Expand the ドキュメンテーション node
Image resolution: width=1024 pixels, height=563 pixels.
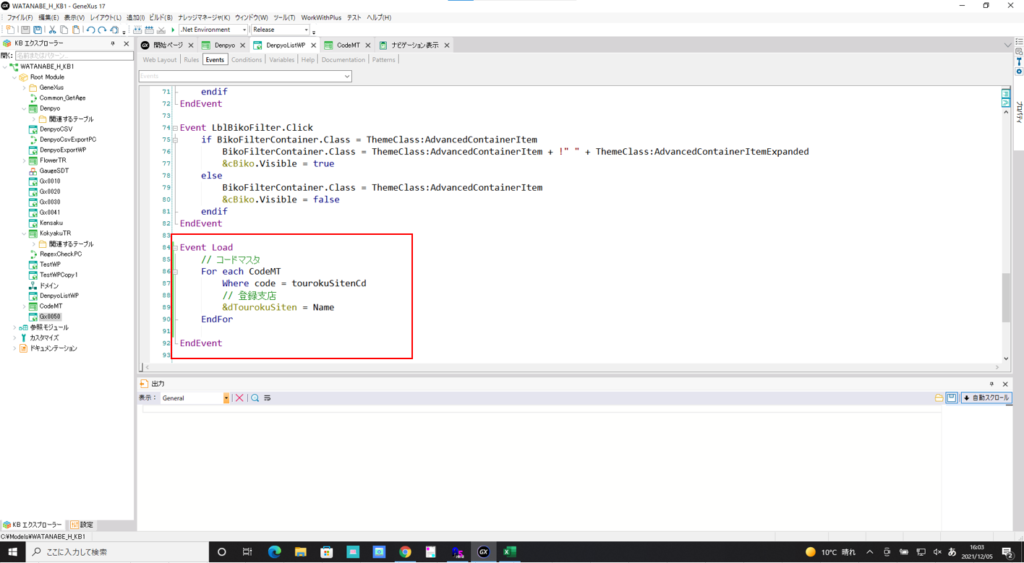(x=14, y=348)
